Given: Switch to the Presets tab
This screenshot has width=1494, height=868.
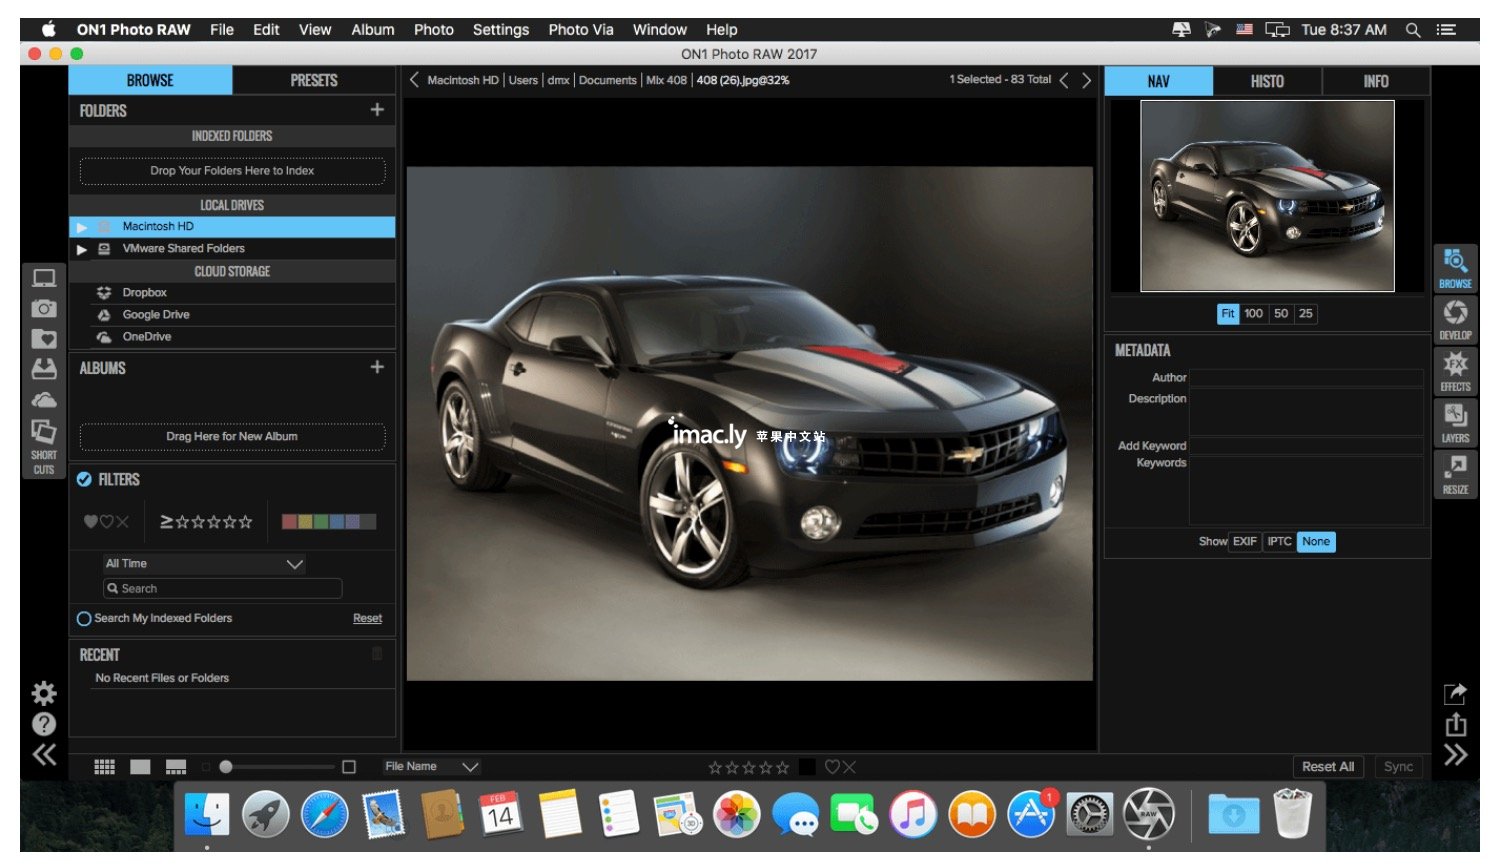Looking at the screenshot, I should tap(314, 81).
